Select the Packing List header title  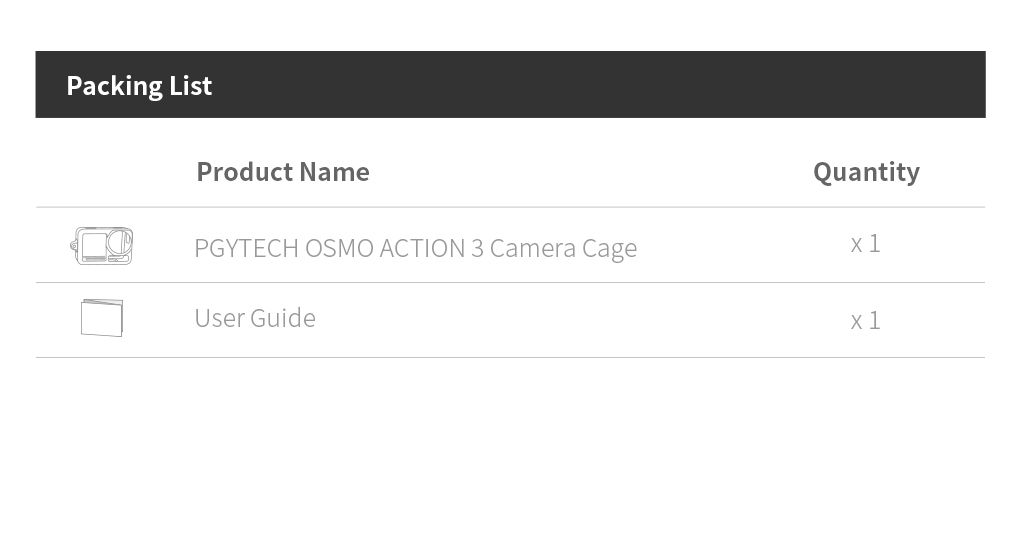139,86
